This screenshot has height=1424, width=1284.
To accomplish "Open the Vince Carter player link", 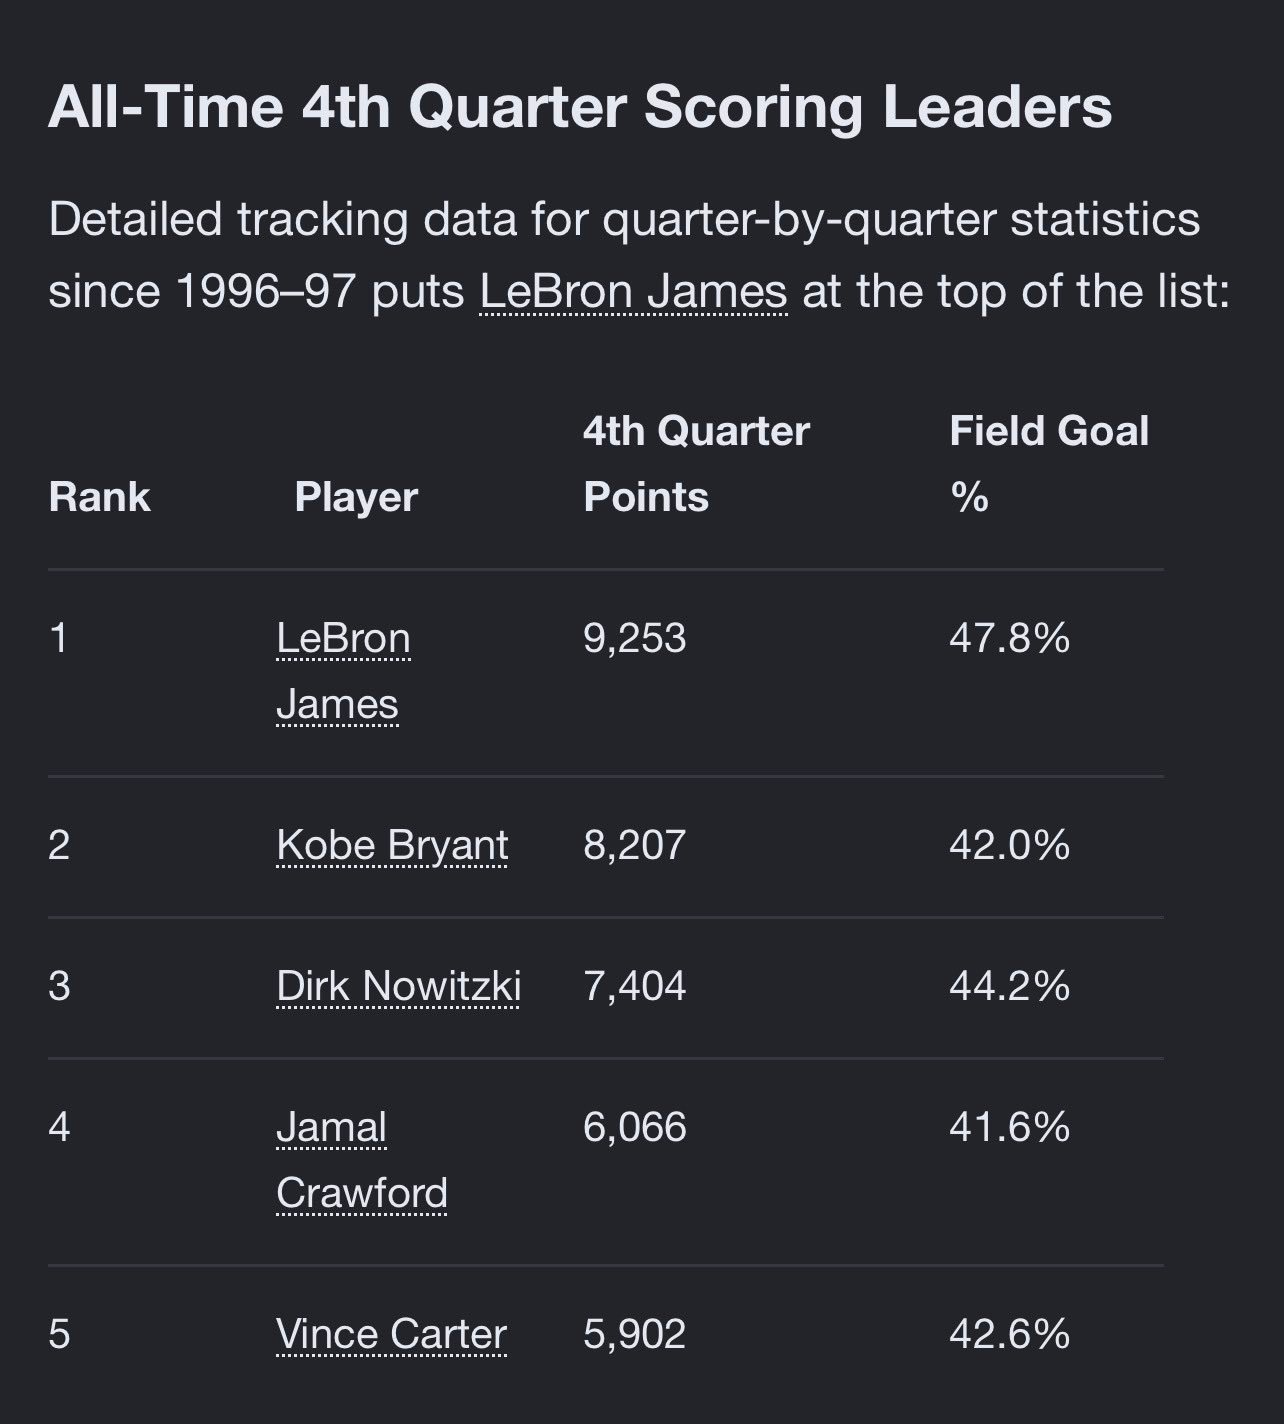I will click(x=391, y=1335).
